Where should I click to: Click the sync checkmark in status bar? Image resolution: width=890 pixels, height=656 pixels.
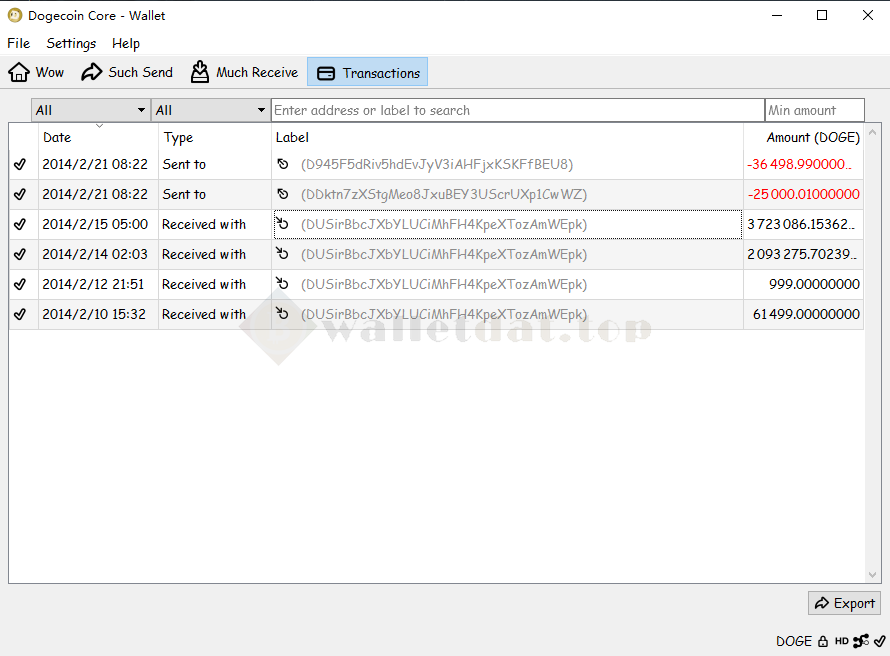tap(879, 641)
